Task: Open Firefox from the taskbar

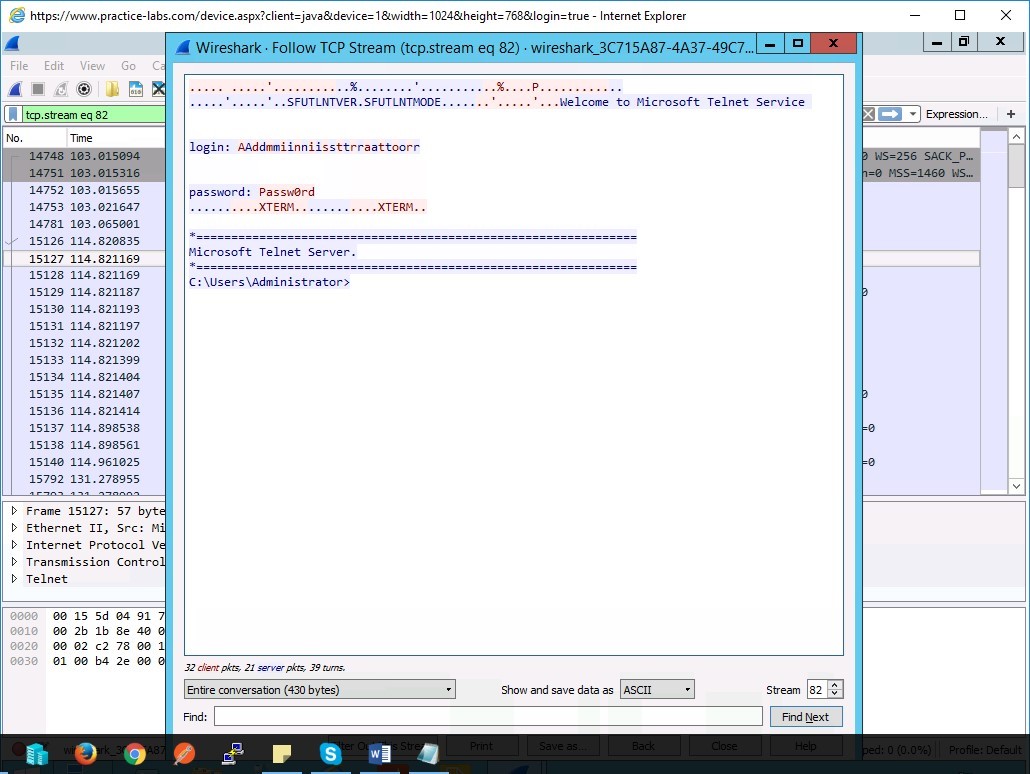Action: pos(85,754)
